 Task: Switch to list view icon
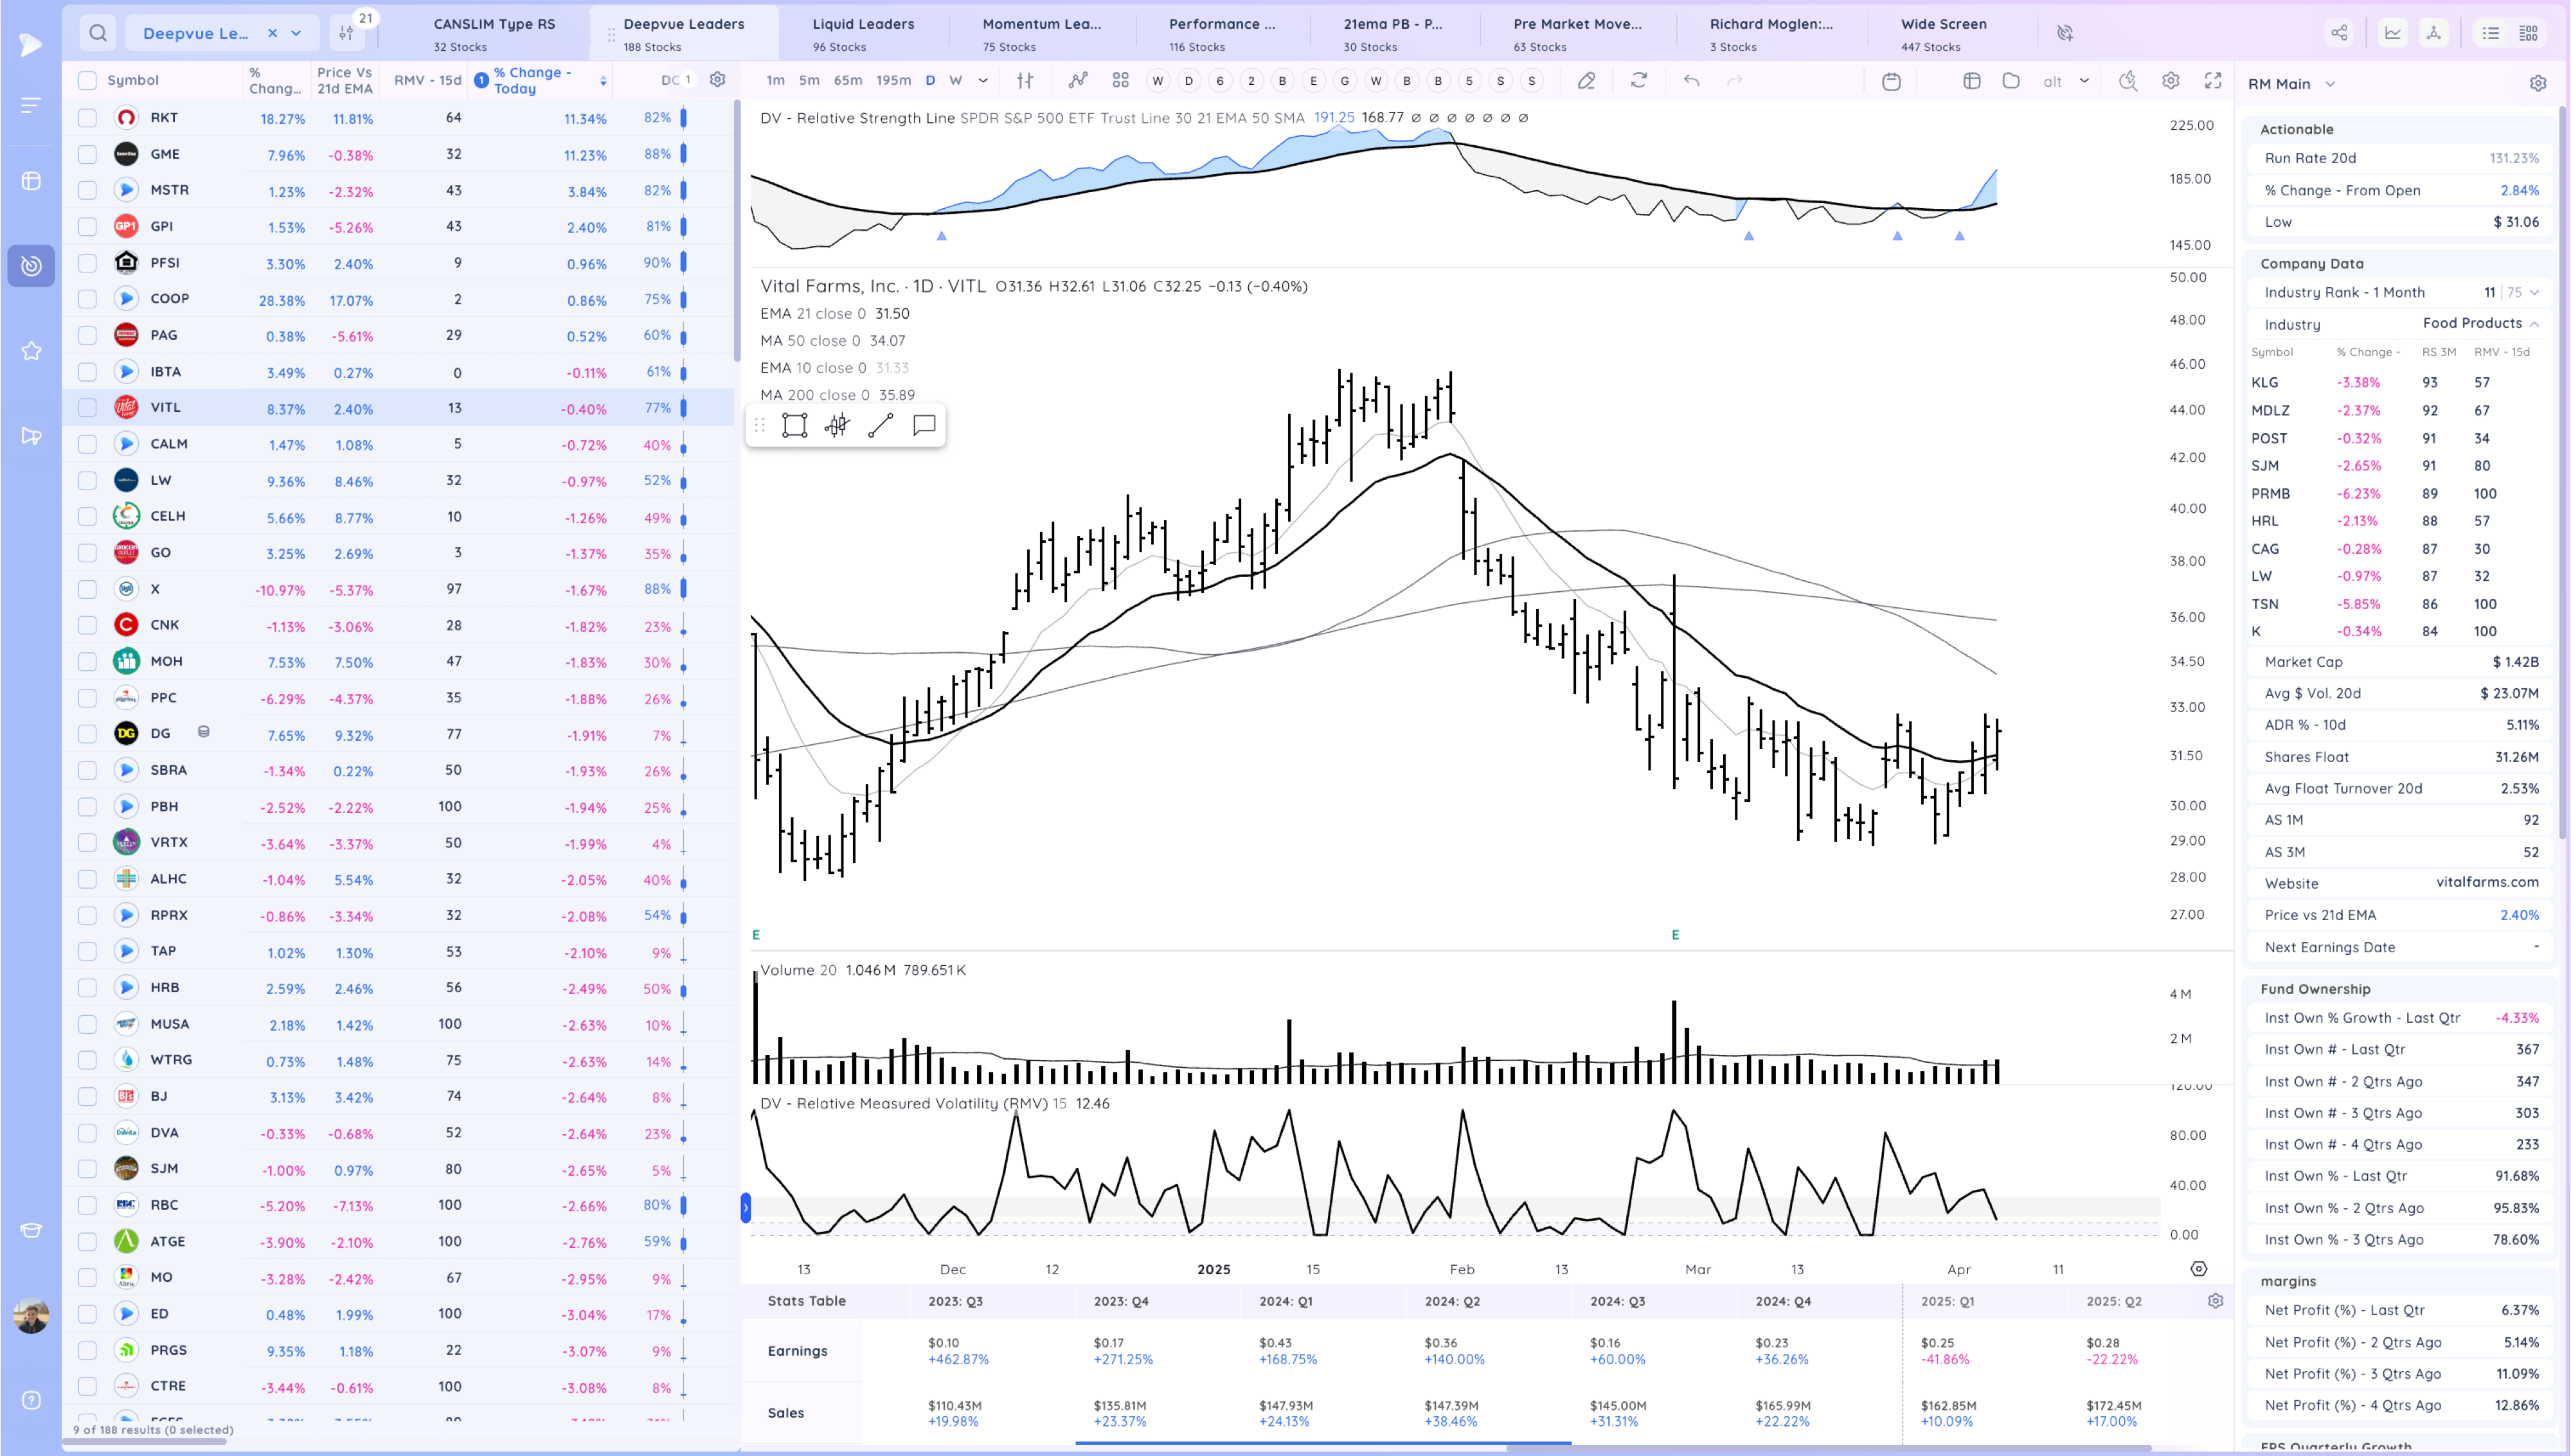point(2490,33)
